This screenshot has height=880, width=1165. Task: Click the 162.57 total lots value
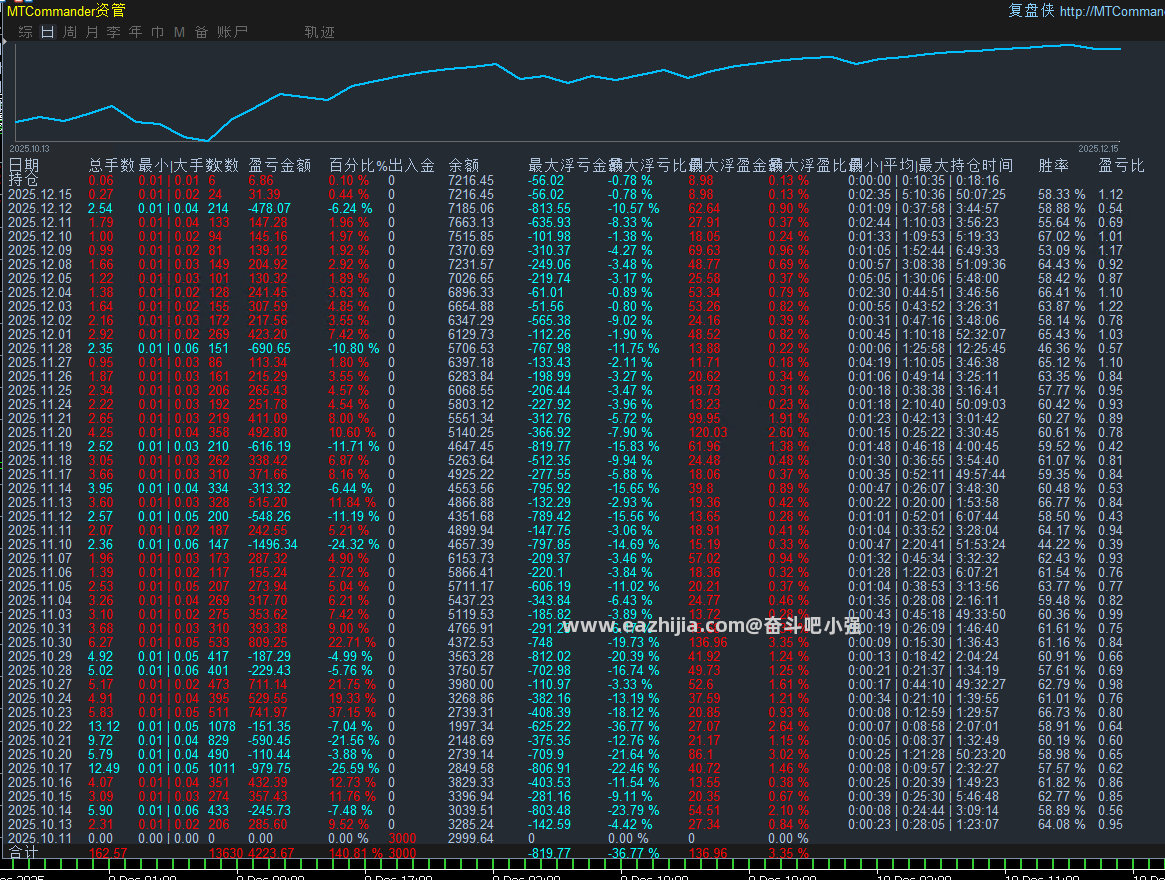click(108, 853)
